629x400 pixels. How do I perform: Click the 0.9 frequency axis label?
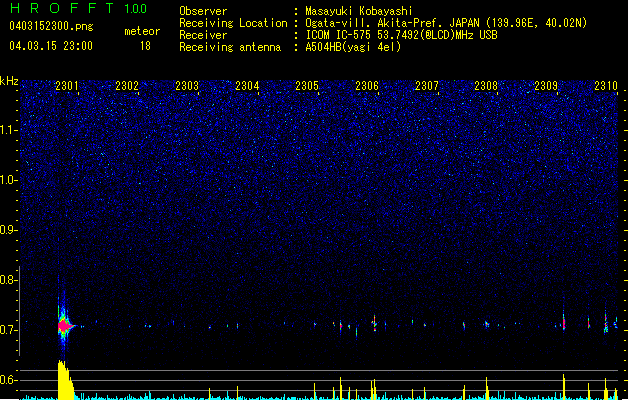[x=8, y=230]
